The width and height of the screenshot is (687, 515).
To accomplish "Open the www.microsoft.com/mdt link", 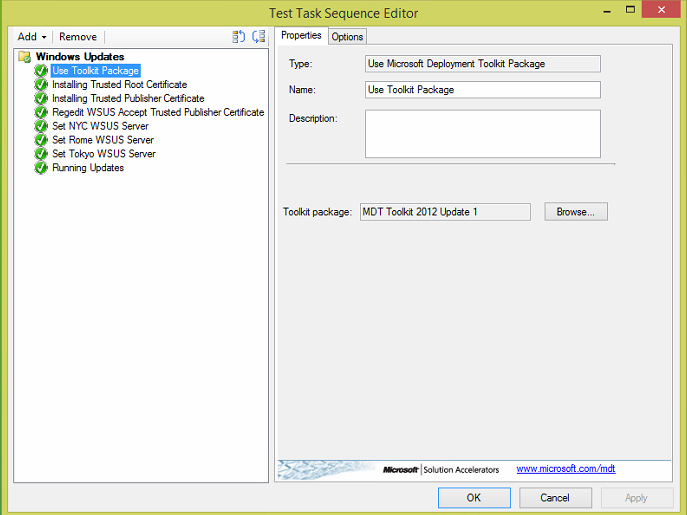I will click(x=566, y=469).
